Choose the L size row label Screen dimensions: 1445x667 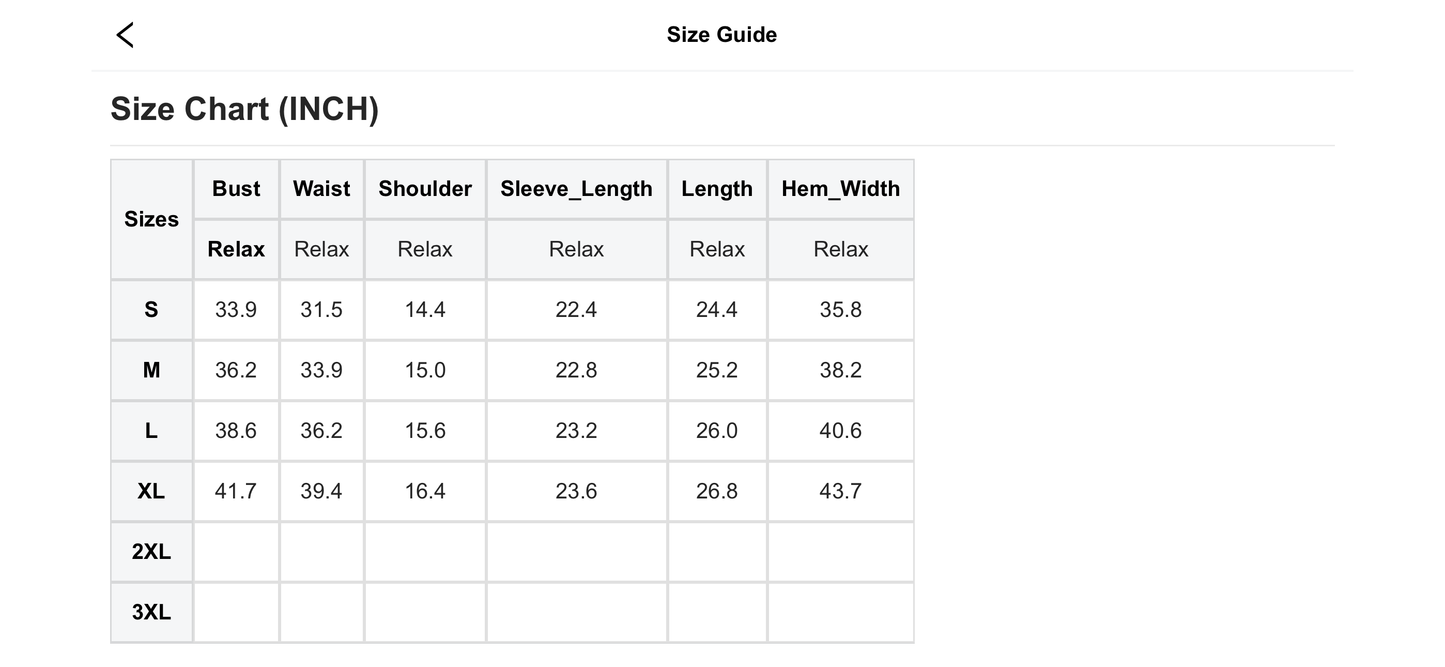click(x=151, y=431)
